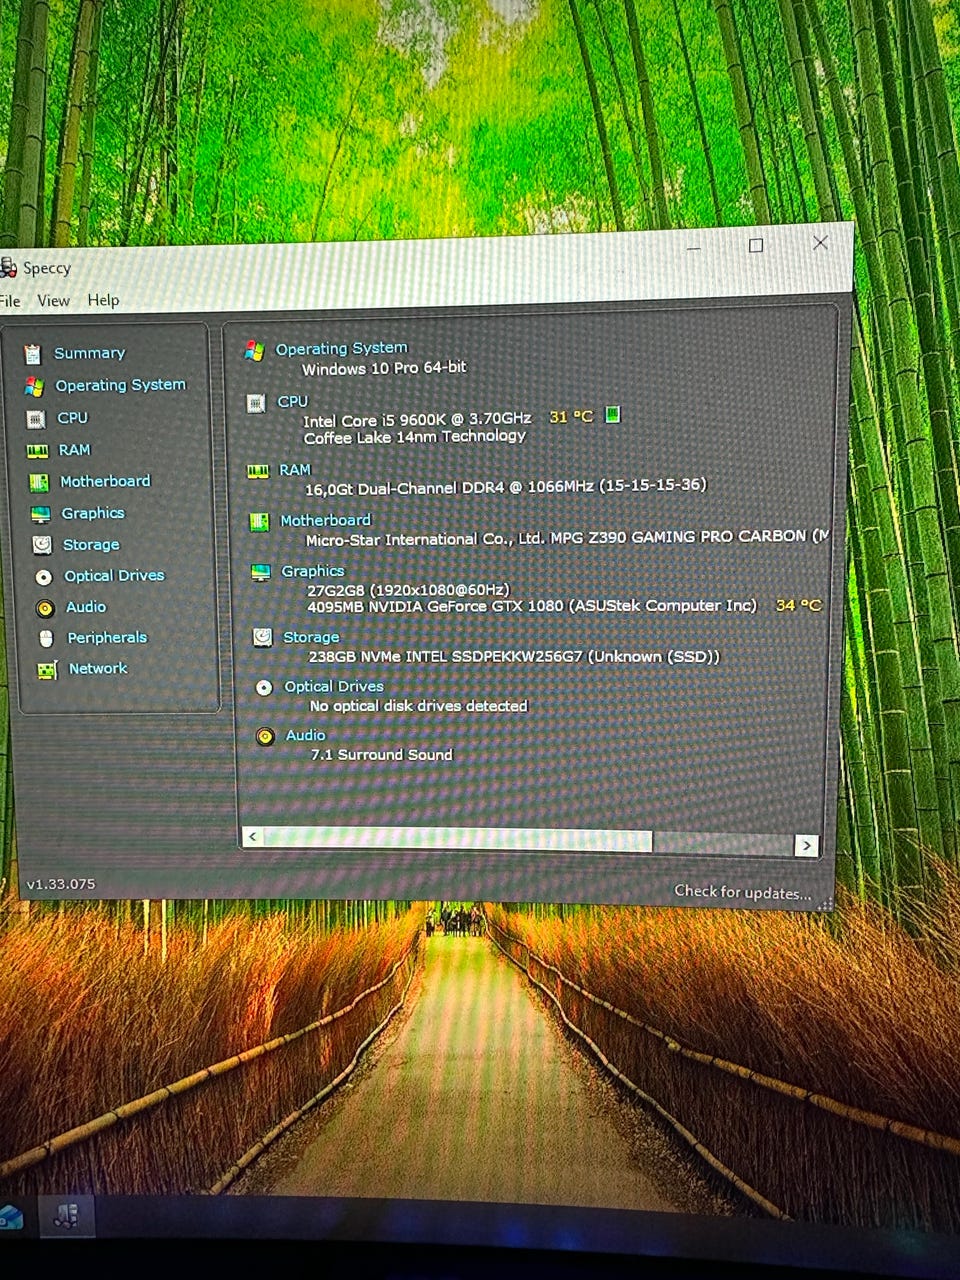Click the Graphics monitor icon in sidebar

pos(40,514)
